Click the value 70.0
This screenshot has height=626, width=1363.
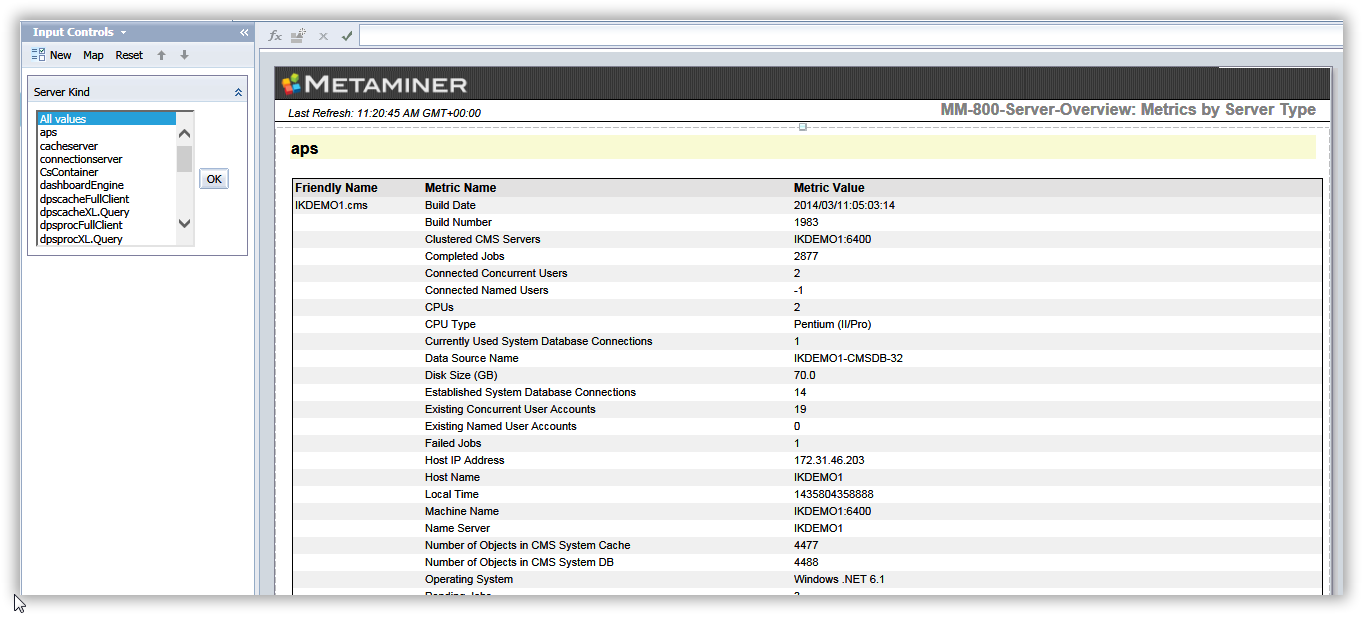point(805,375)
